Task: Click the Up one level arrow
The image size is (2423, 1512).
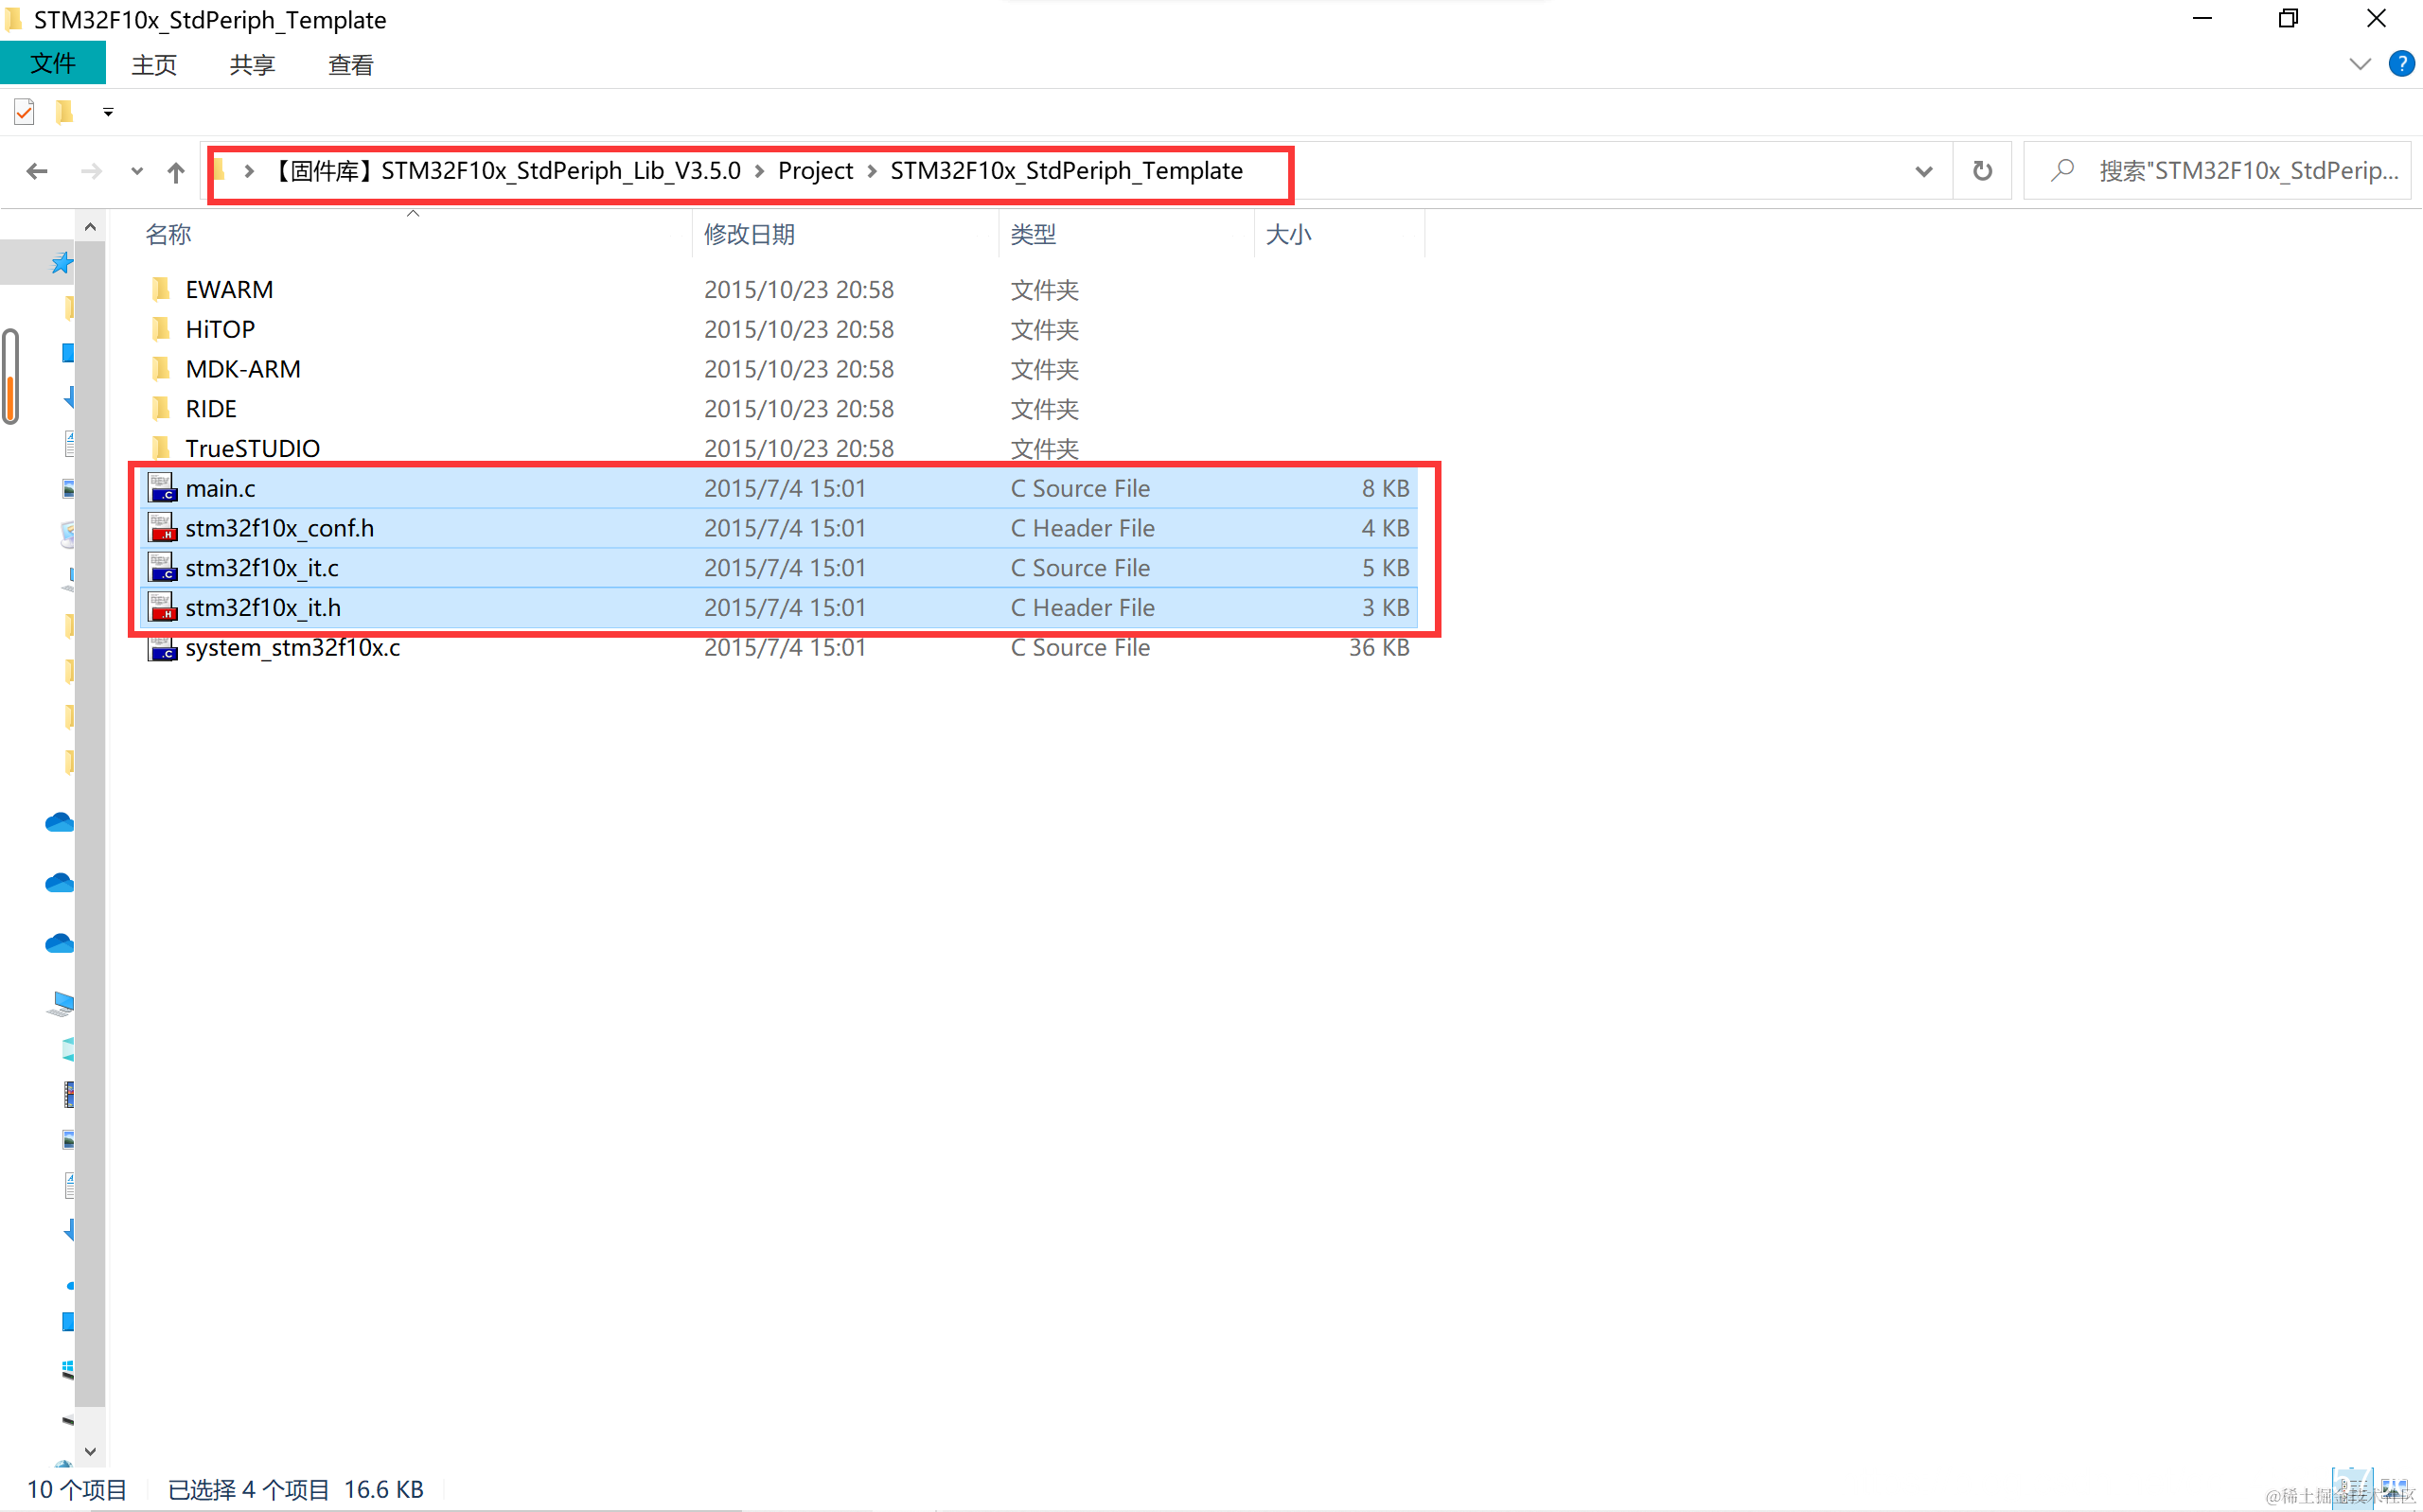Action: (176, 171)
